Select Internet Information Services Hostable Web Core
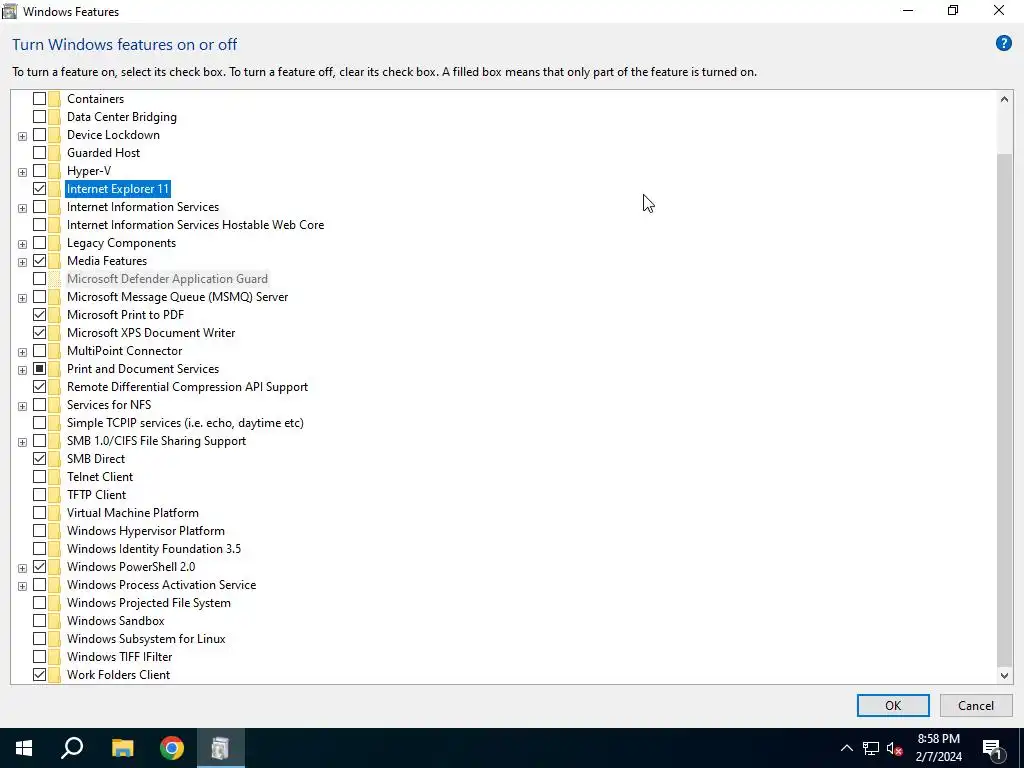The width and height of the screenshot is (1024, 768). pyautogui.click(x=195, y=225)
